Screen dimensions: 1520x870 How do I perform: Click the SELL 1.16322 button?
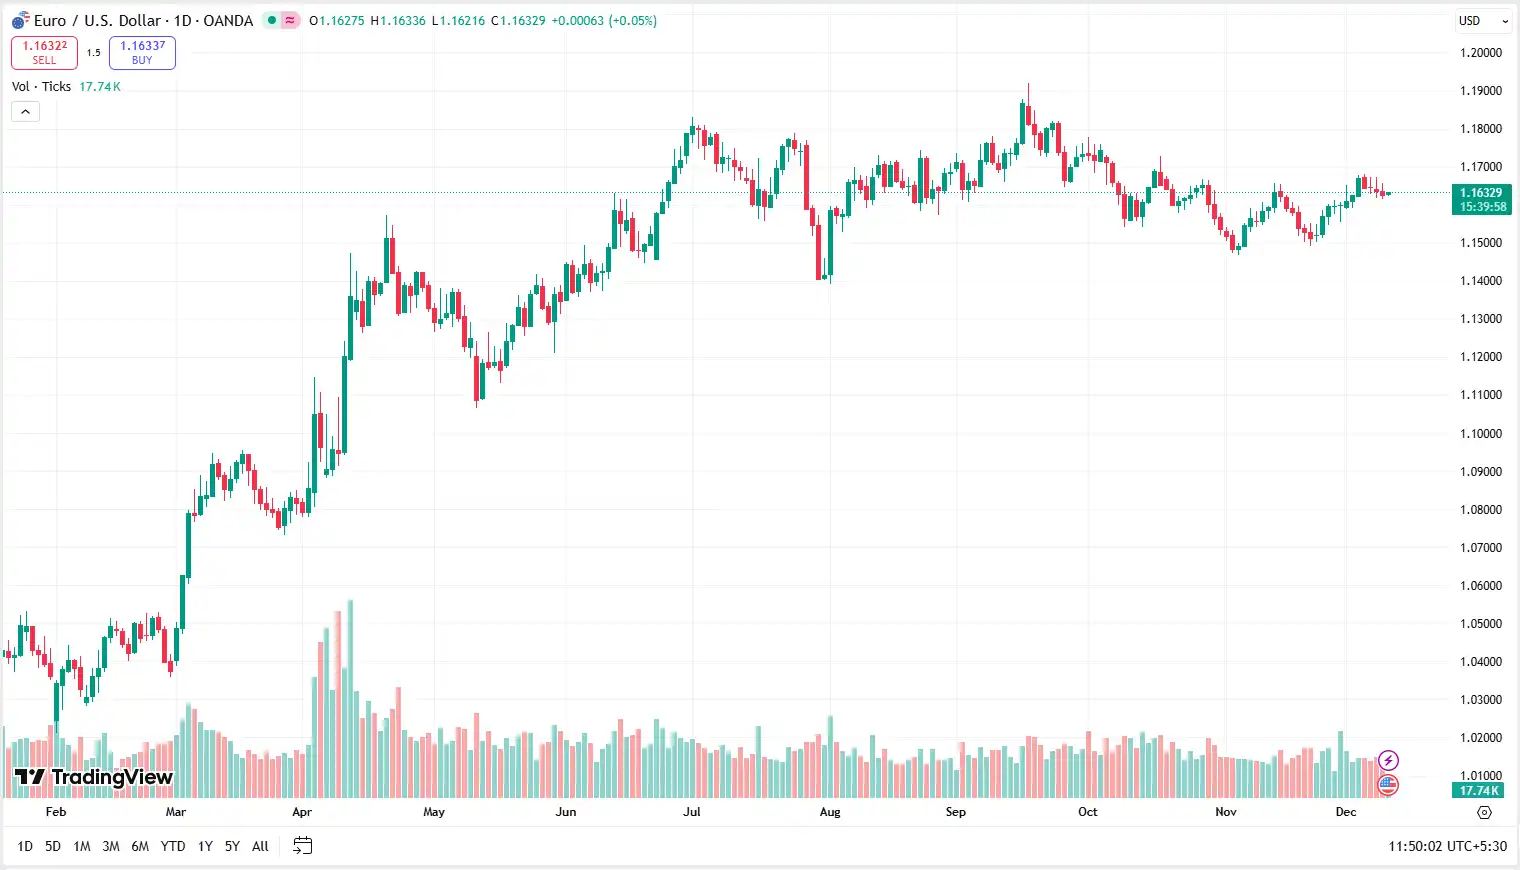[44, 52]
